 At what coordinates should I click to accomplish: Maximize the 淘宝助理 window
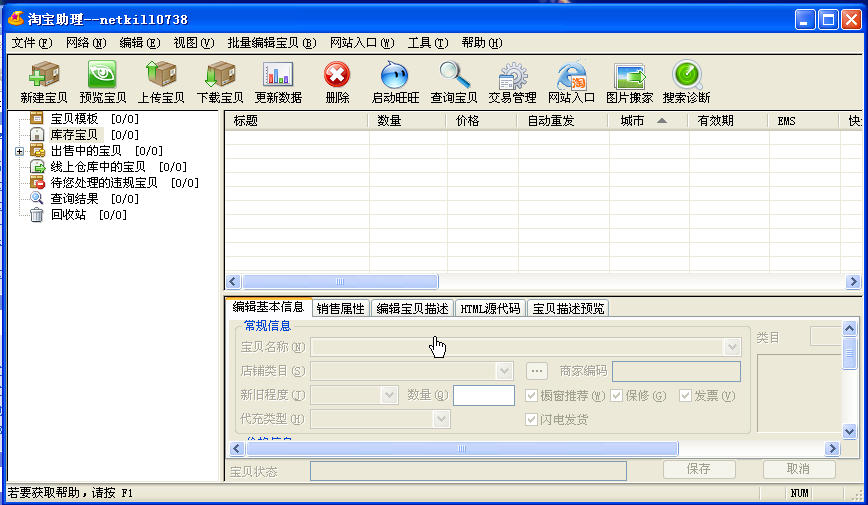click(x=828, y=19)
